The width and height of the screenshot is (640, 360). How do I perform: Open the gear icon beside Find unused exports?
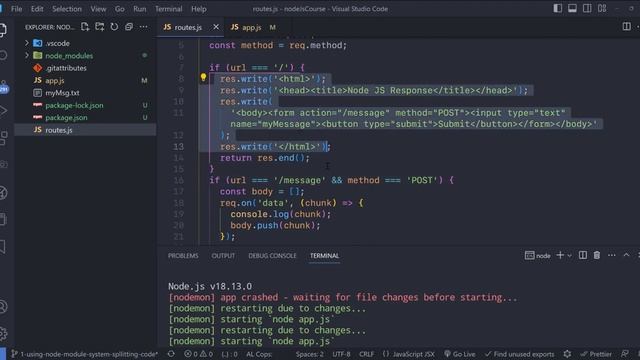(x=567, y=354)
